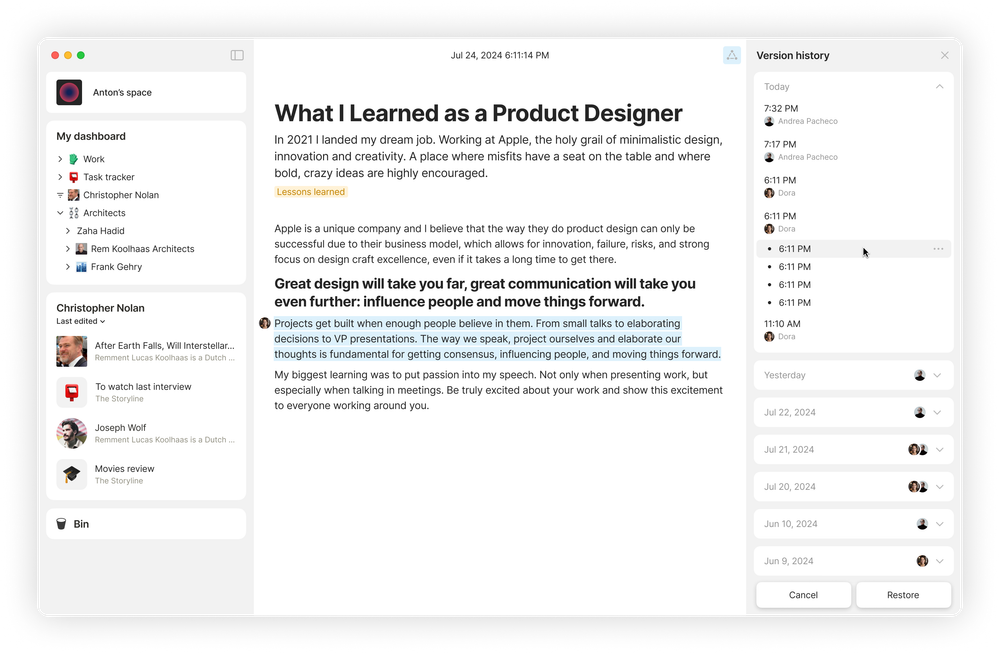The width and height of the screenshot is (1000, 654).
Task: Open three-dots menu on hovered 6:11 PM version
Action: (x=938, y=249)
